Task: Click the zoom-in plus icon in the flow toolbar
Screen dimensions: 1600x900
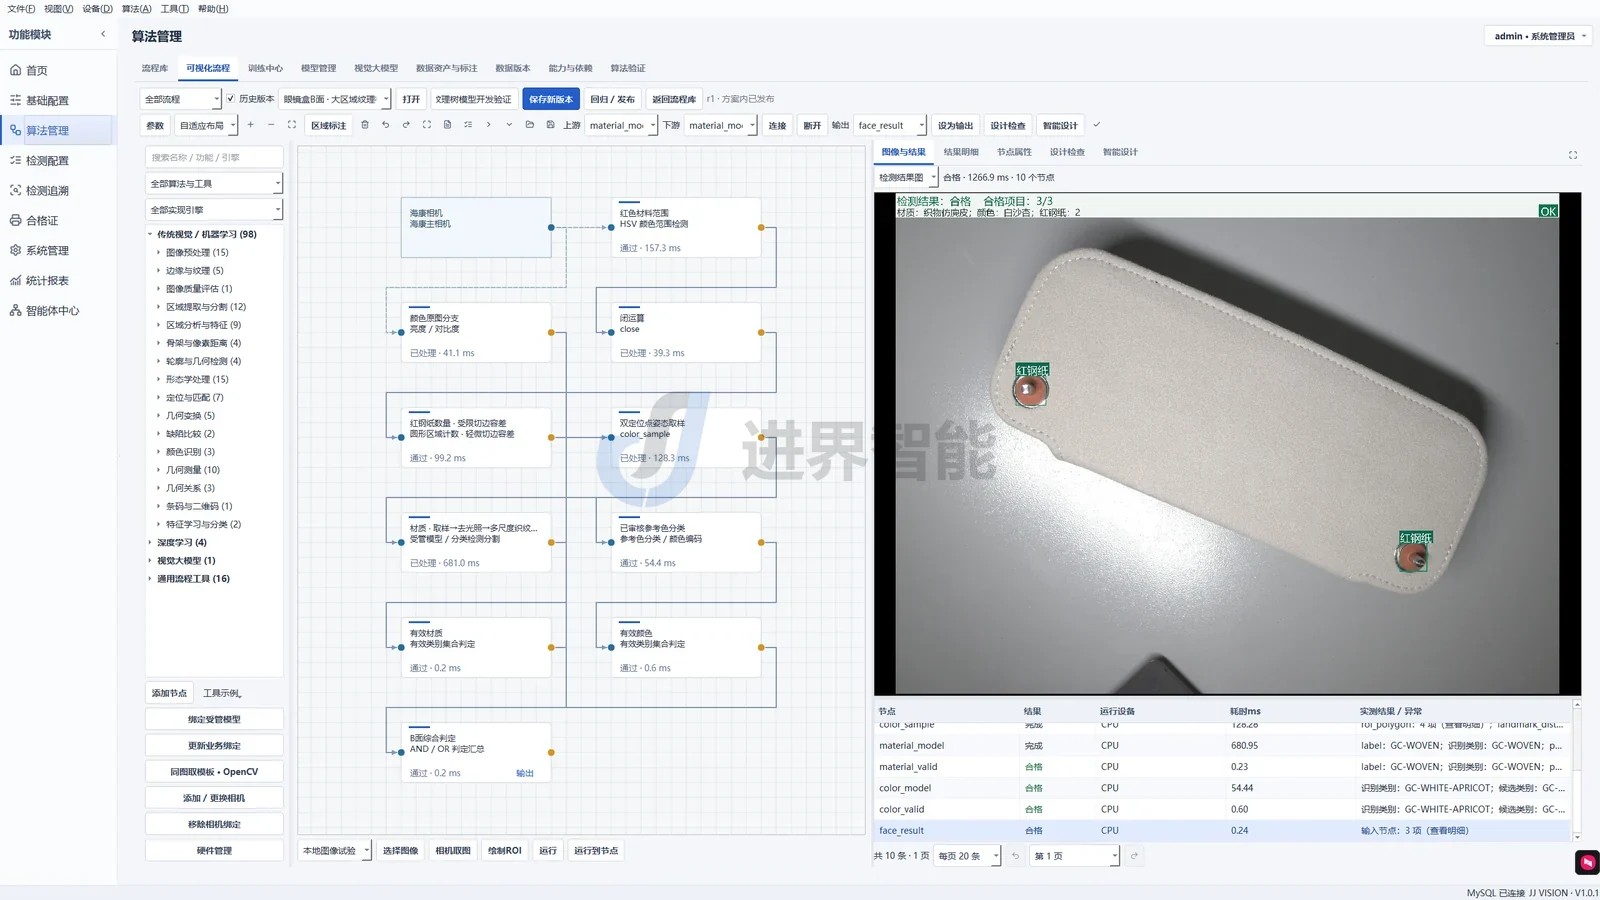Action: (x=250, y=125)
